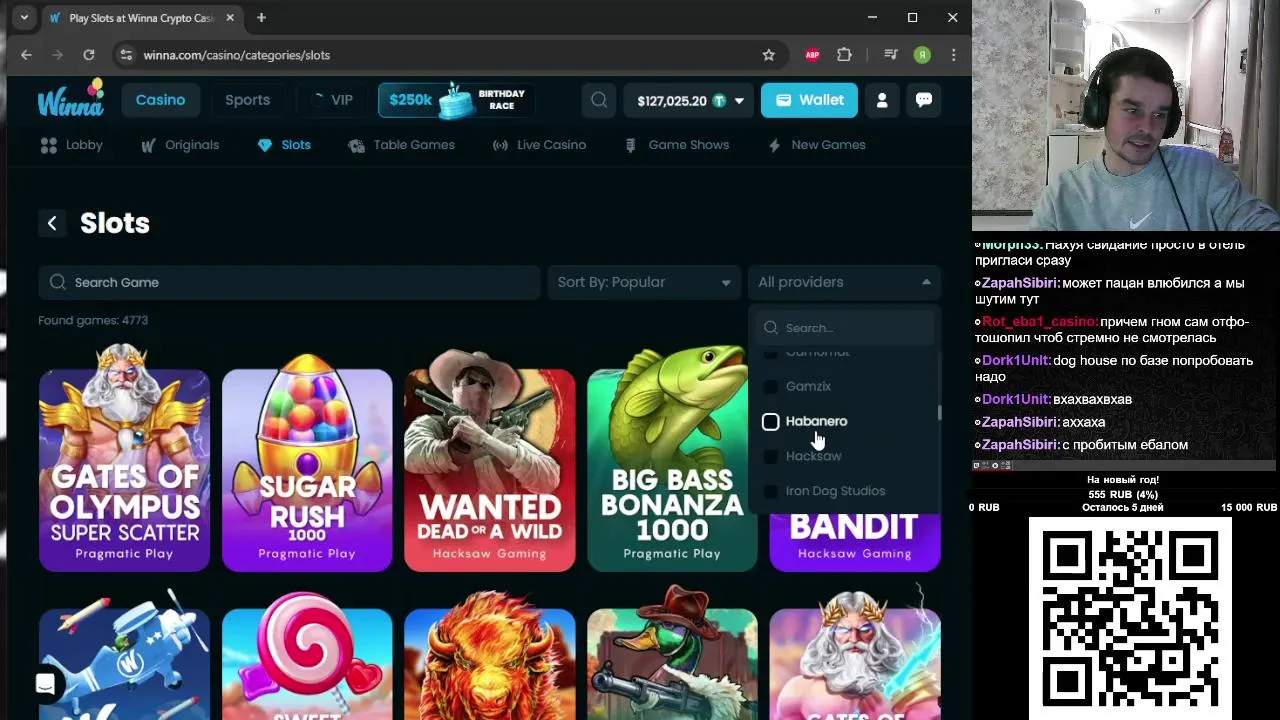Open the buffalo game thumbnail
Viewport: 1280px width, 720px height.
pos(490,655)
